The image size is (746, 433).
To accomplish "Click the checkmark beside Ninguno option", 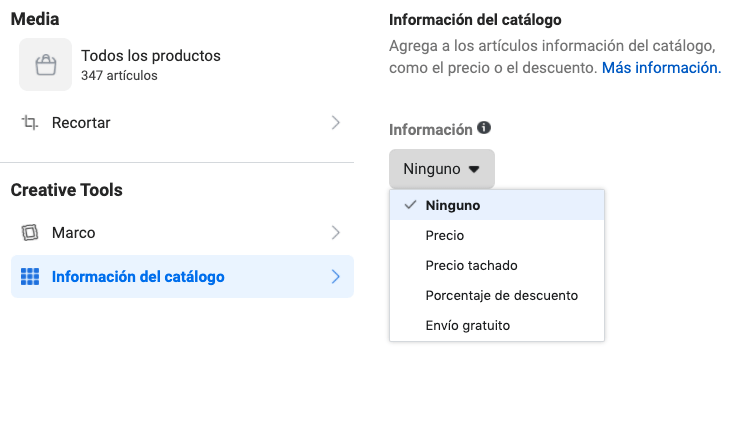I will pyautogui.click(x=410, y=205).
